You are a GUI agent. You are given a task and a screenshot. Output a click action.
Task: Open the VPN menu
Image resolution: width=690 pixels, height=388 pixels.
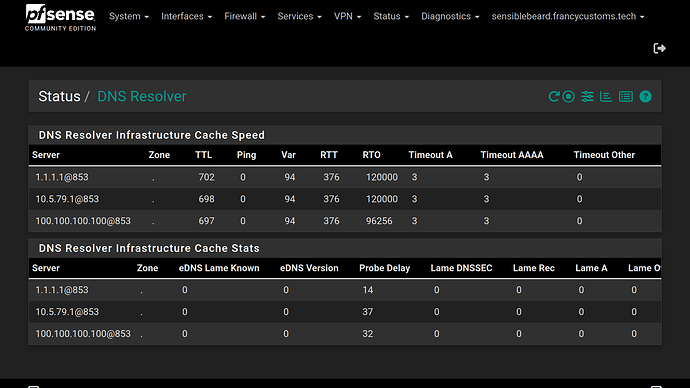[348, 16]
